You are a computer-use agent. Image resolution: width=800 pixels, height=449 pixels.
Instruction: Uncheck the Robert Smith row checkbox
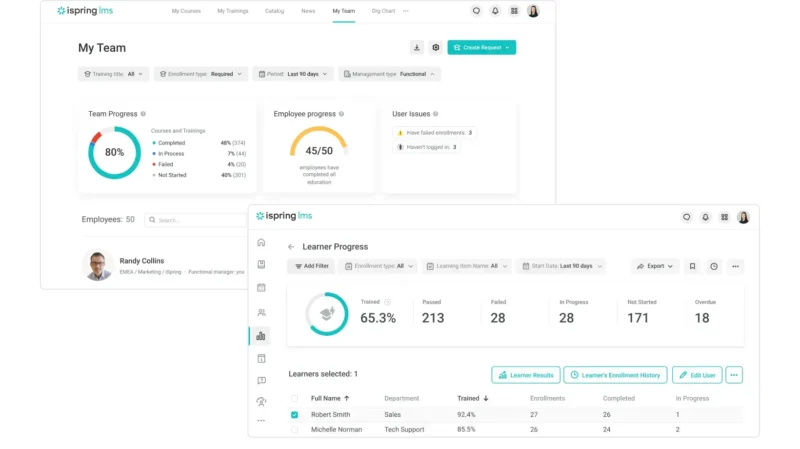pyautogui.click(x=294, y=415)
